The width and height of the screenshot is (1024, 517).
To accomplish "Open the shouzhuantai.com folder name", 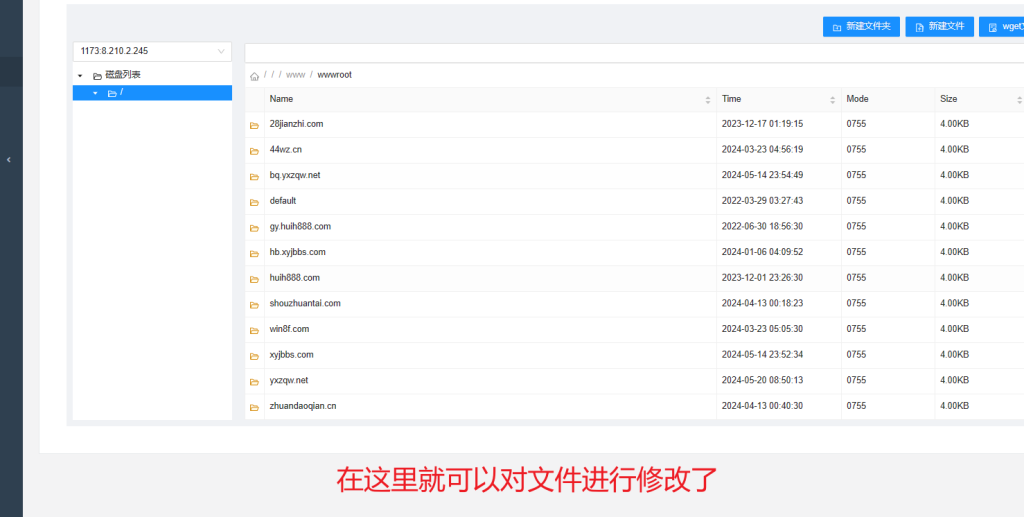I will (x=305, y=303).
